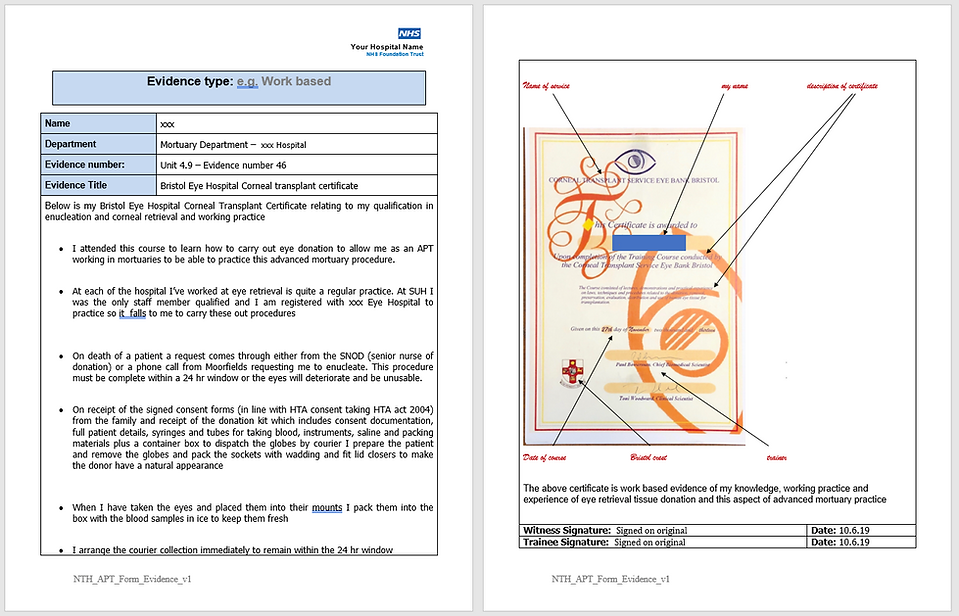Click the 'Evidence Title' label cell

[x=98, y=185]
